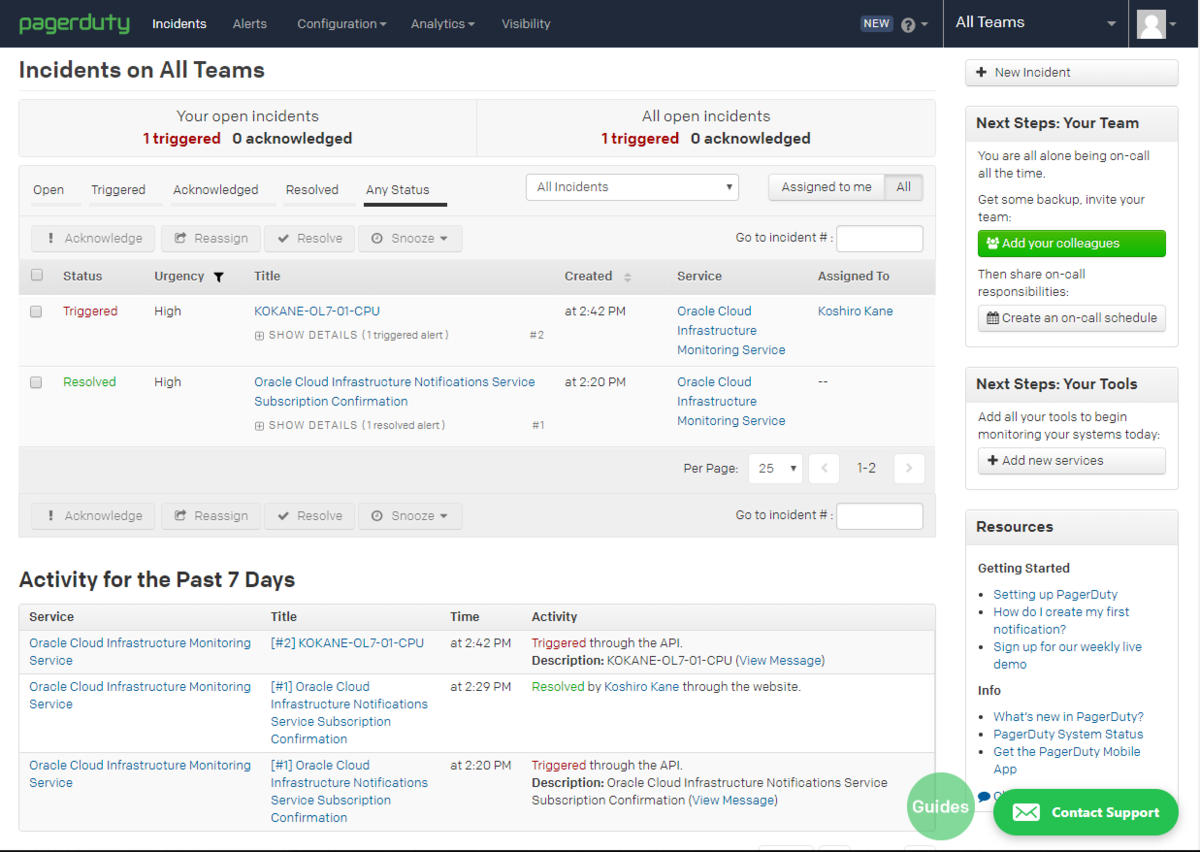Screen dimensions: 1200x852
Task: Expand details plus icon for KOKANE-OL7-01-CPU
Action: (x=259, y=336)
